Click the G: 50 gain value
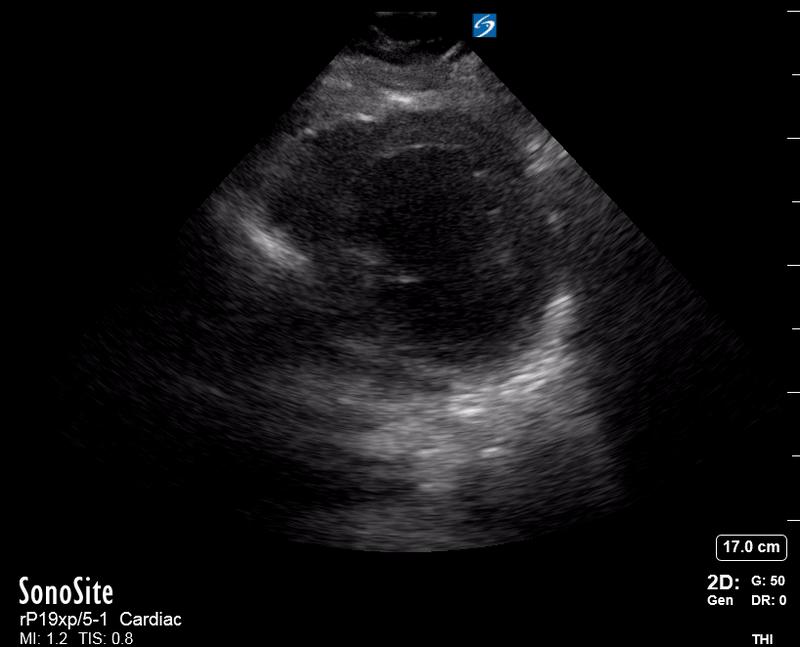800x647 pixels. click(x=768, y=581)
